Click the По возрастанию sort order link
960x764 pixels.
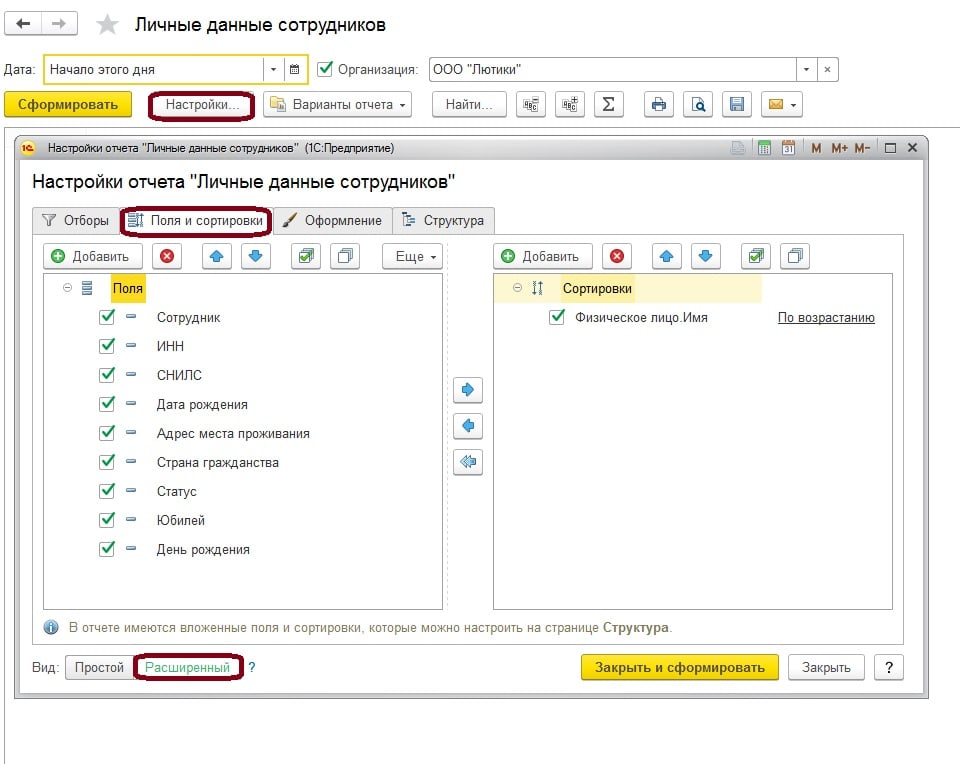point(826,318)
